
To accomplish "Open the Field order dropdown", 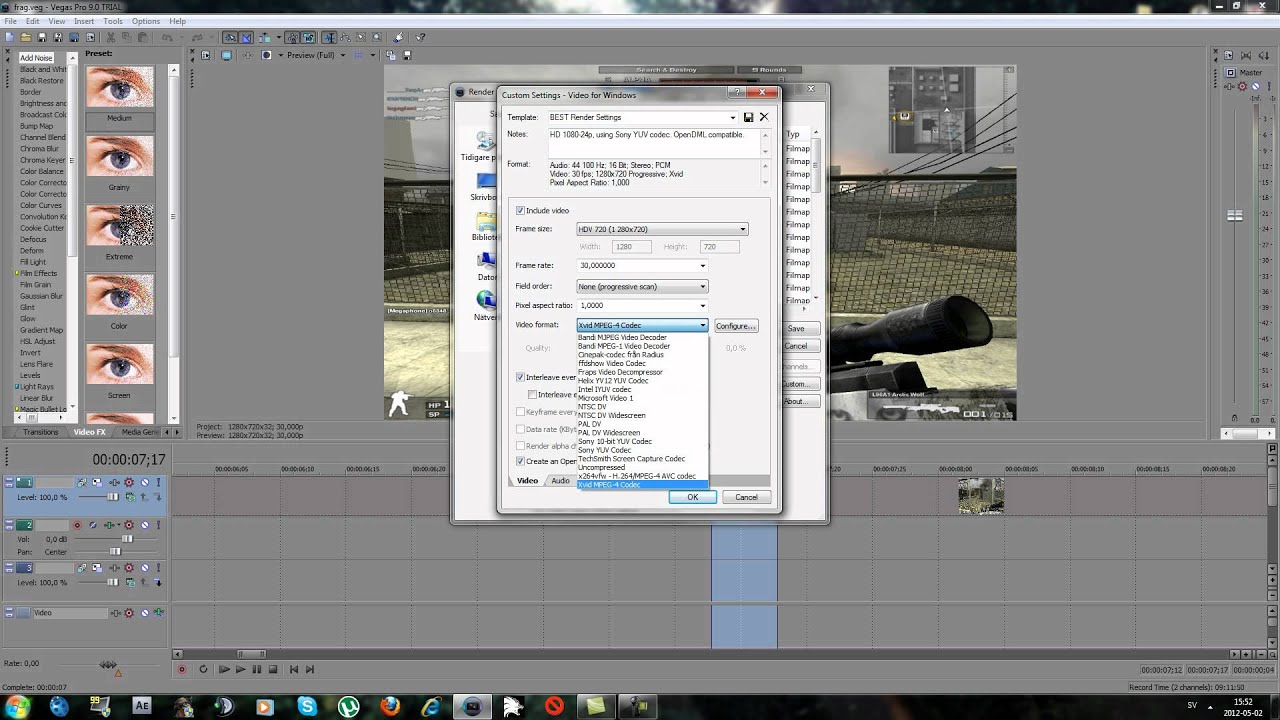I will point(703,286).
